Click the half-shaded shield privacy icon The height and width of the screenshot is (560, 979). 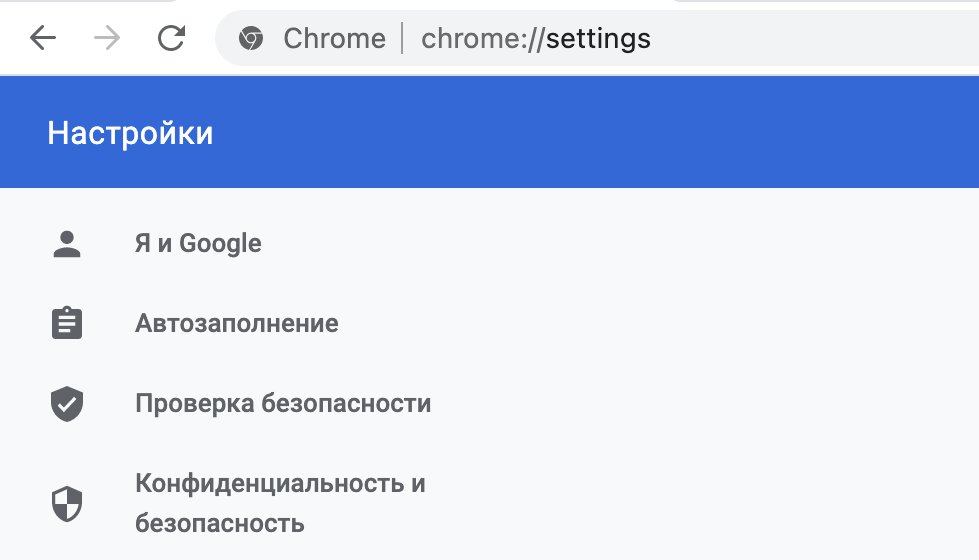pos(67,503)
